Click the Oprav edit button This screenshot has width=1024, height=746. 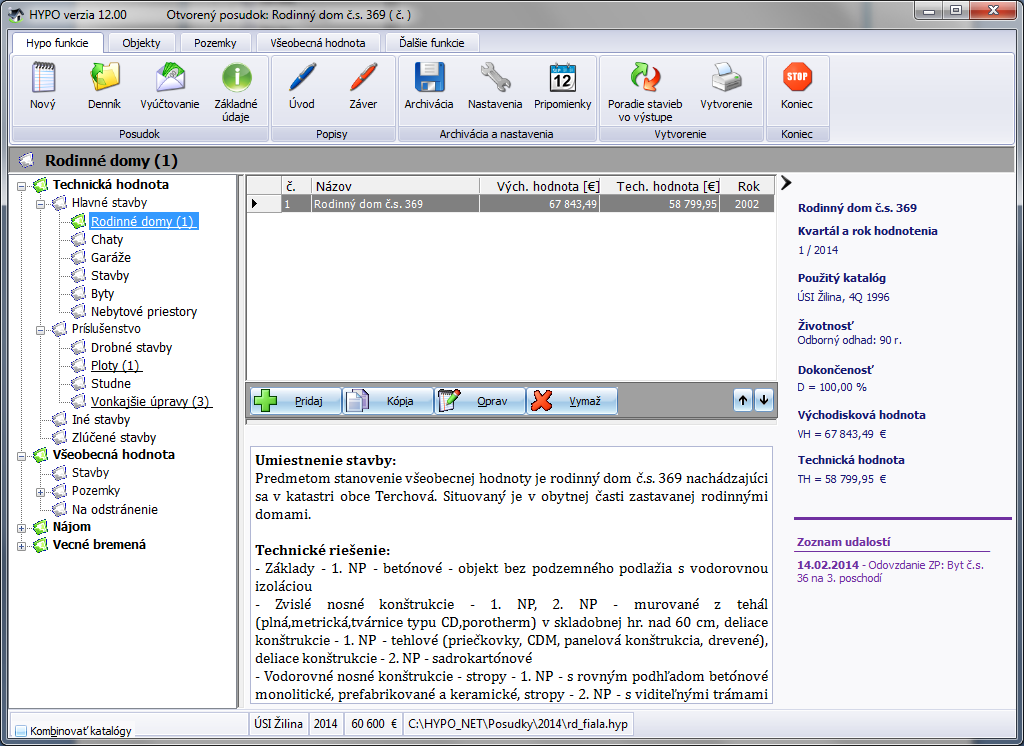479,400
